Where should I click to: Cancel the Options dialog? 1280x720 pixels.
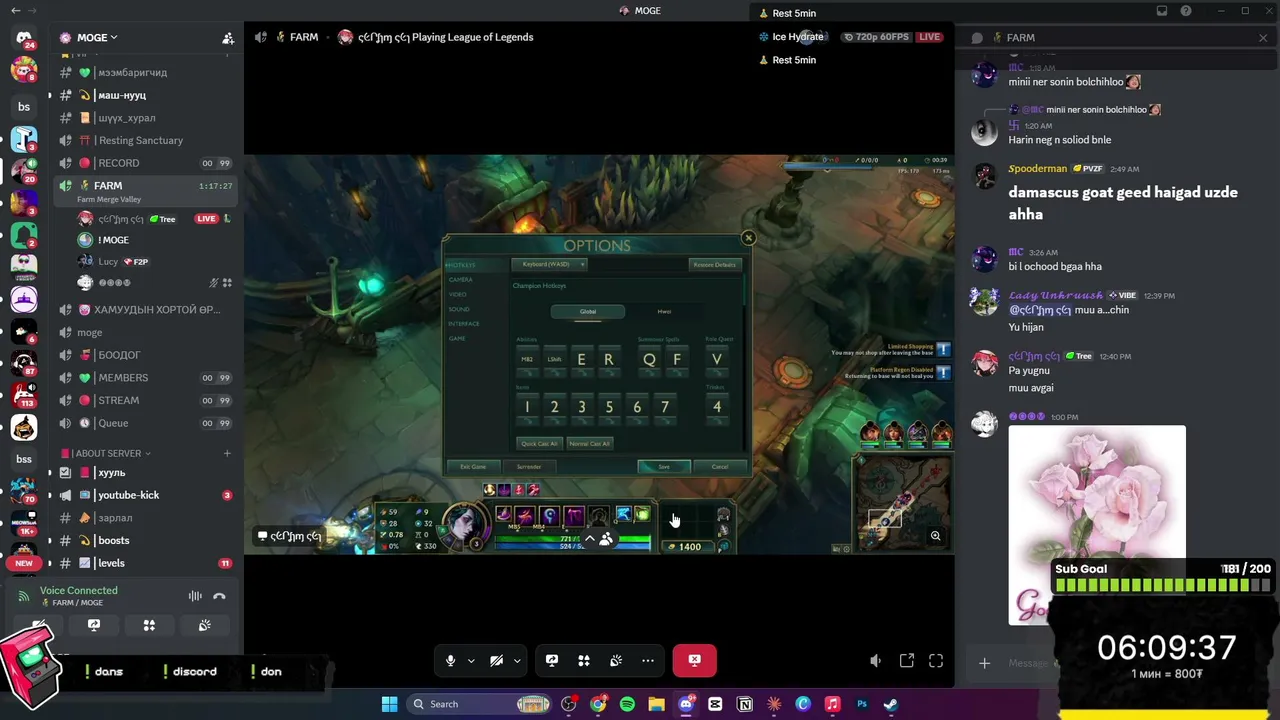720,467
